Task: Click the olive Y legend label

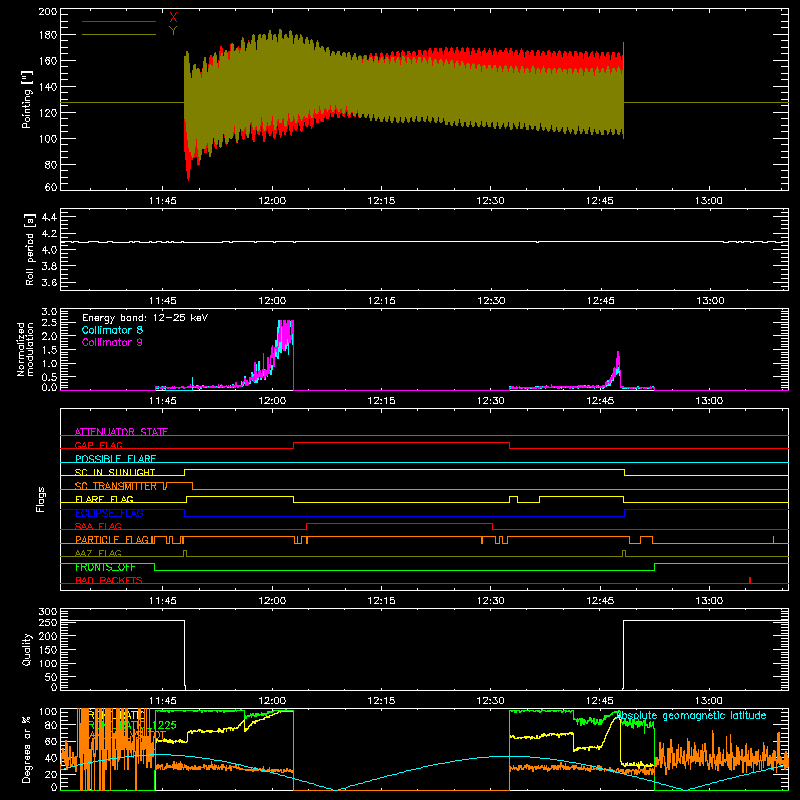Action: [x=173, y=31]
